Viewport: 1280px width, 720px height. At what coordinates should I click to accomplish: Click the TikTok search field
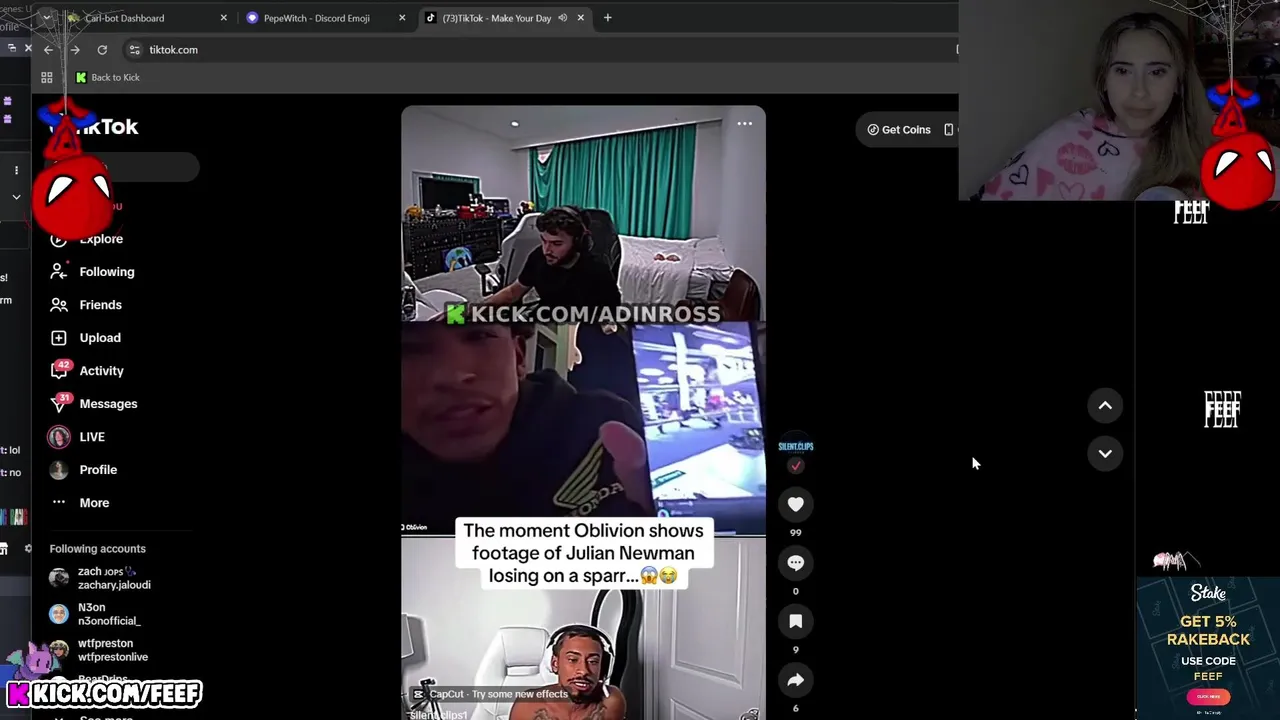click(125, 168)
